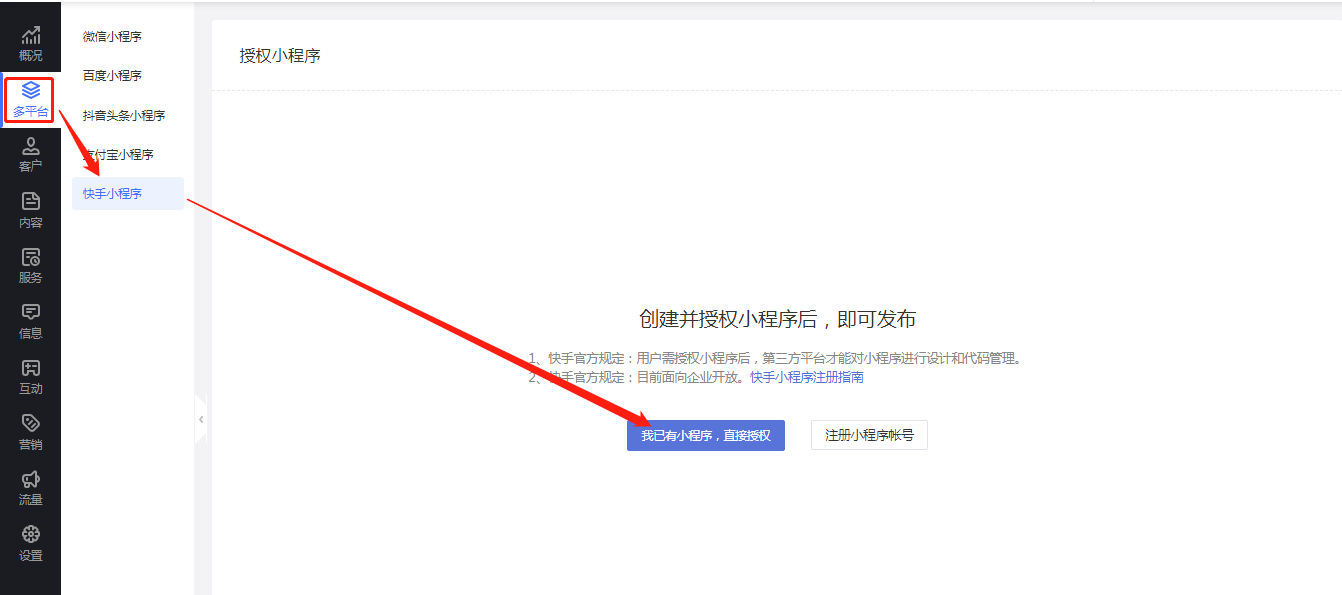This screenshot has width=1342, height=595.
Task: Collapse the submenu sidebar with arrow handle
Action: [x=200, y=420]
